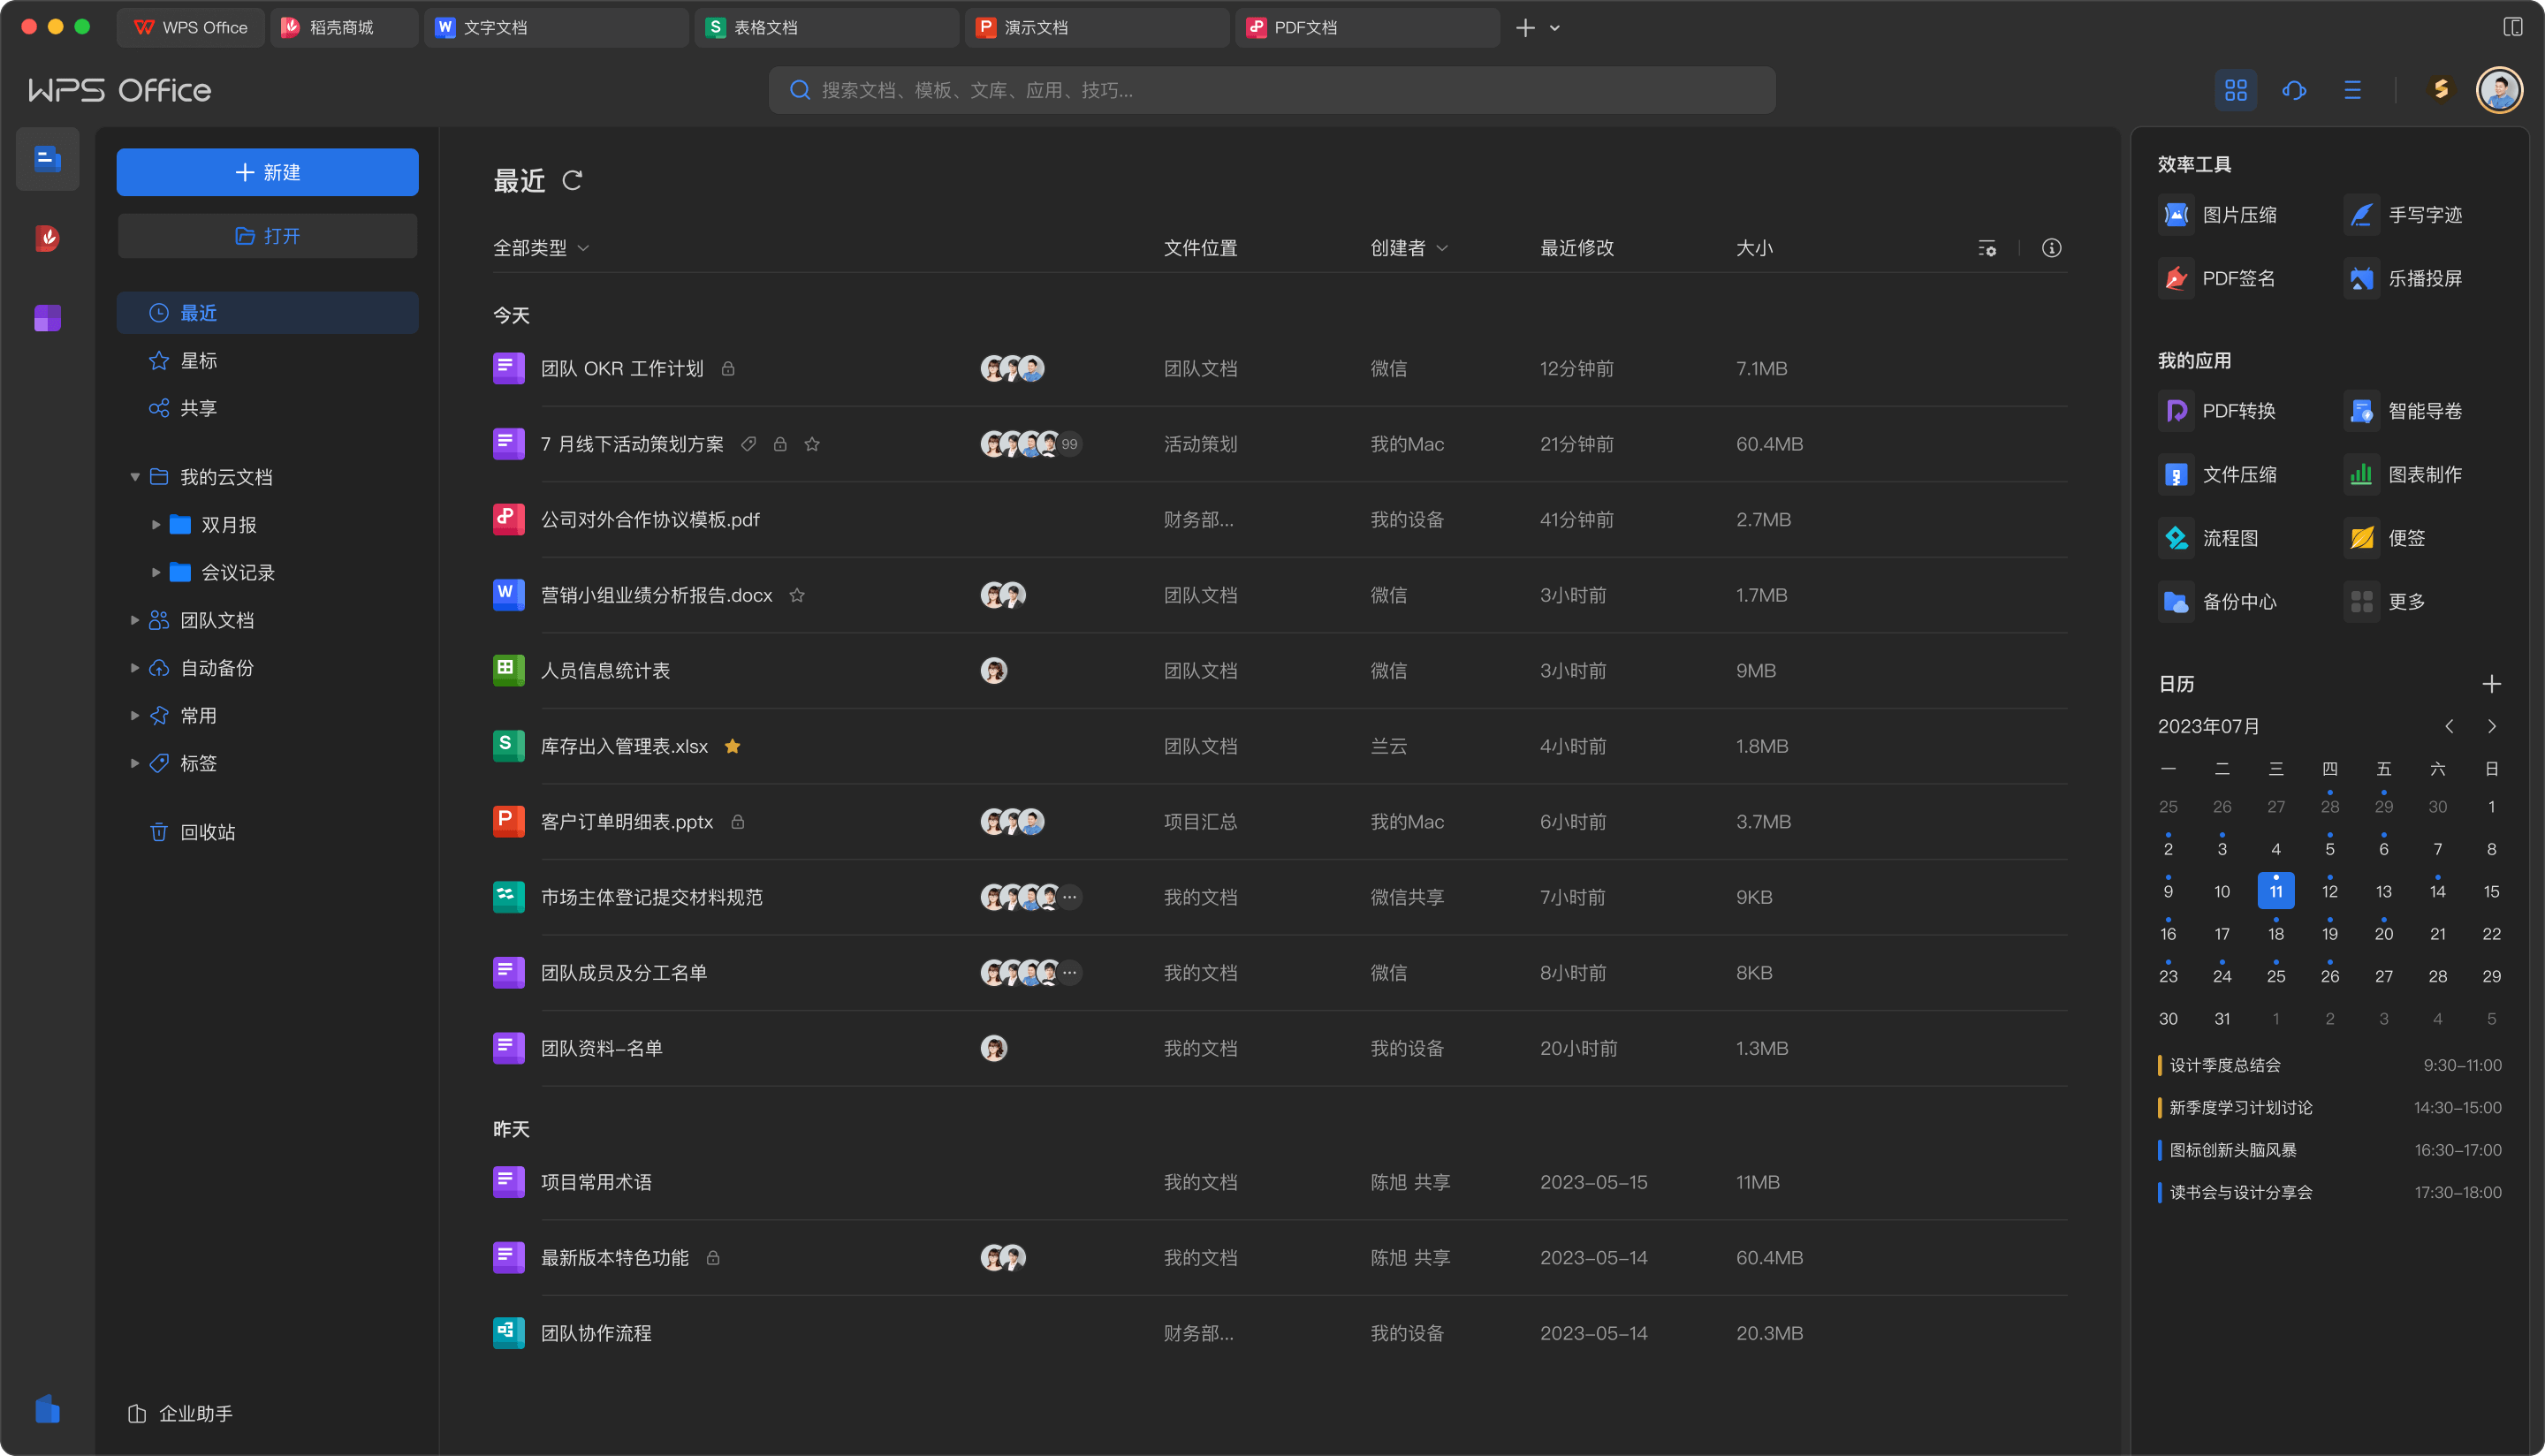Click the 新建 new document button
Image resolution: width=2545 pixels, height=1456 pixels.
pyautogui.click(x=267, y=172)
